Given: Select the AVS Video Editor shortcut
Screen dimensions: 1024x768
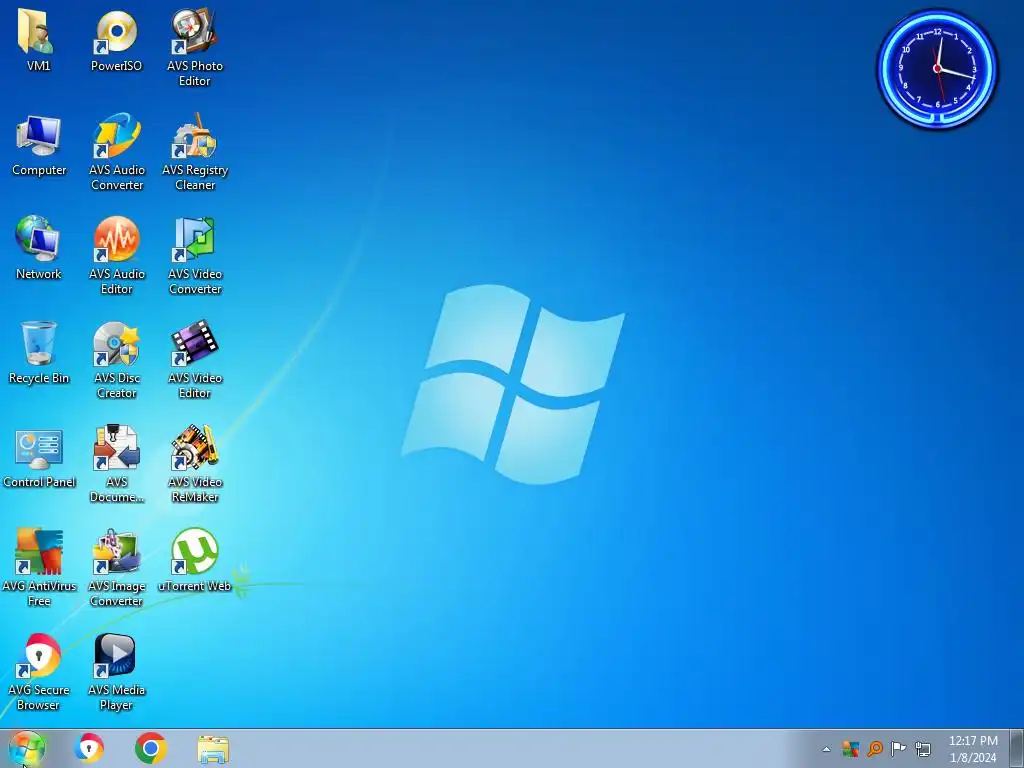Looking at the screenshot, I should pos(195,359).
